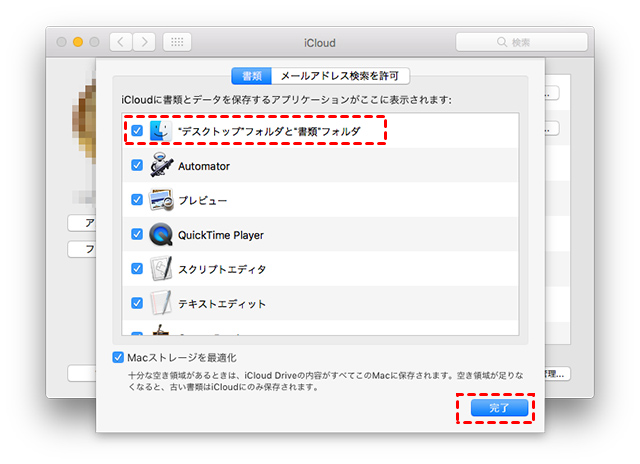This screenshot has height=464, width=640.
Task: Show all preferences with the grid icon
Action: pyautogui.click(x=177, y=42)
